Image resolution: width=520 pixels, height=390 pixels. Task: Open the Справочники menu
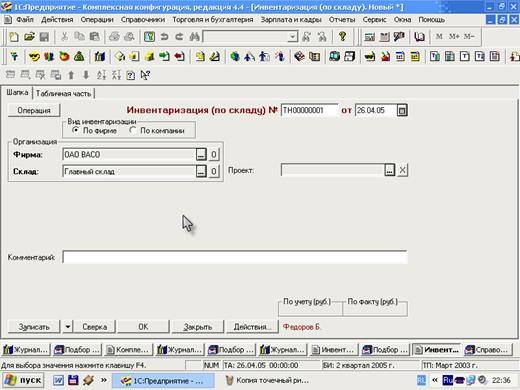coord(143,20)
